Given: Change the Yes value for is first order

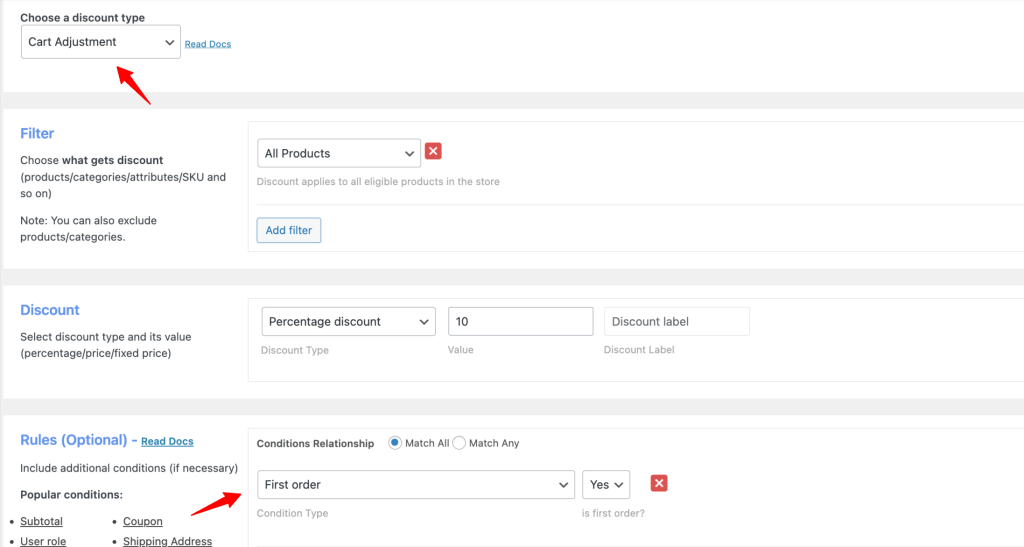Looking at the screenshot, I should tap(606, 484).
